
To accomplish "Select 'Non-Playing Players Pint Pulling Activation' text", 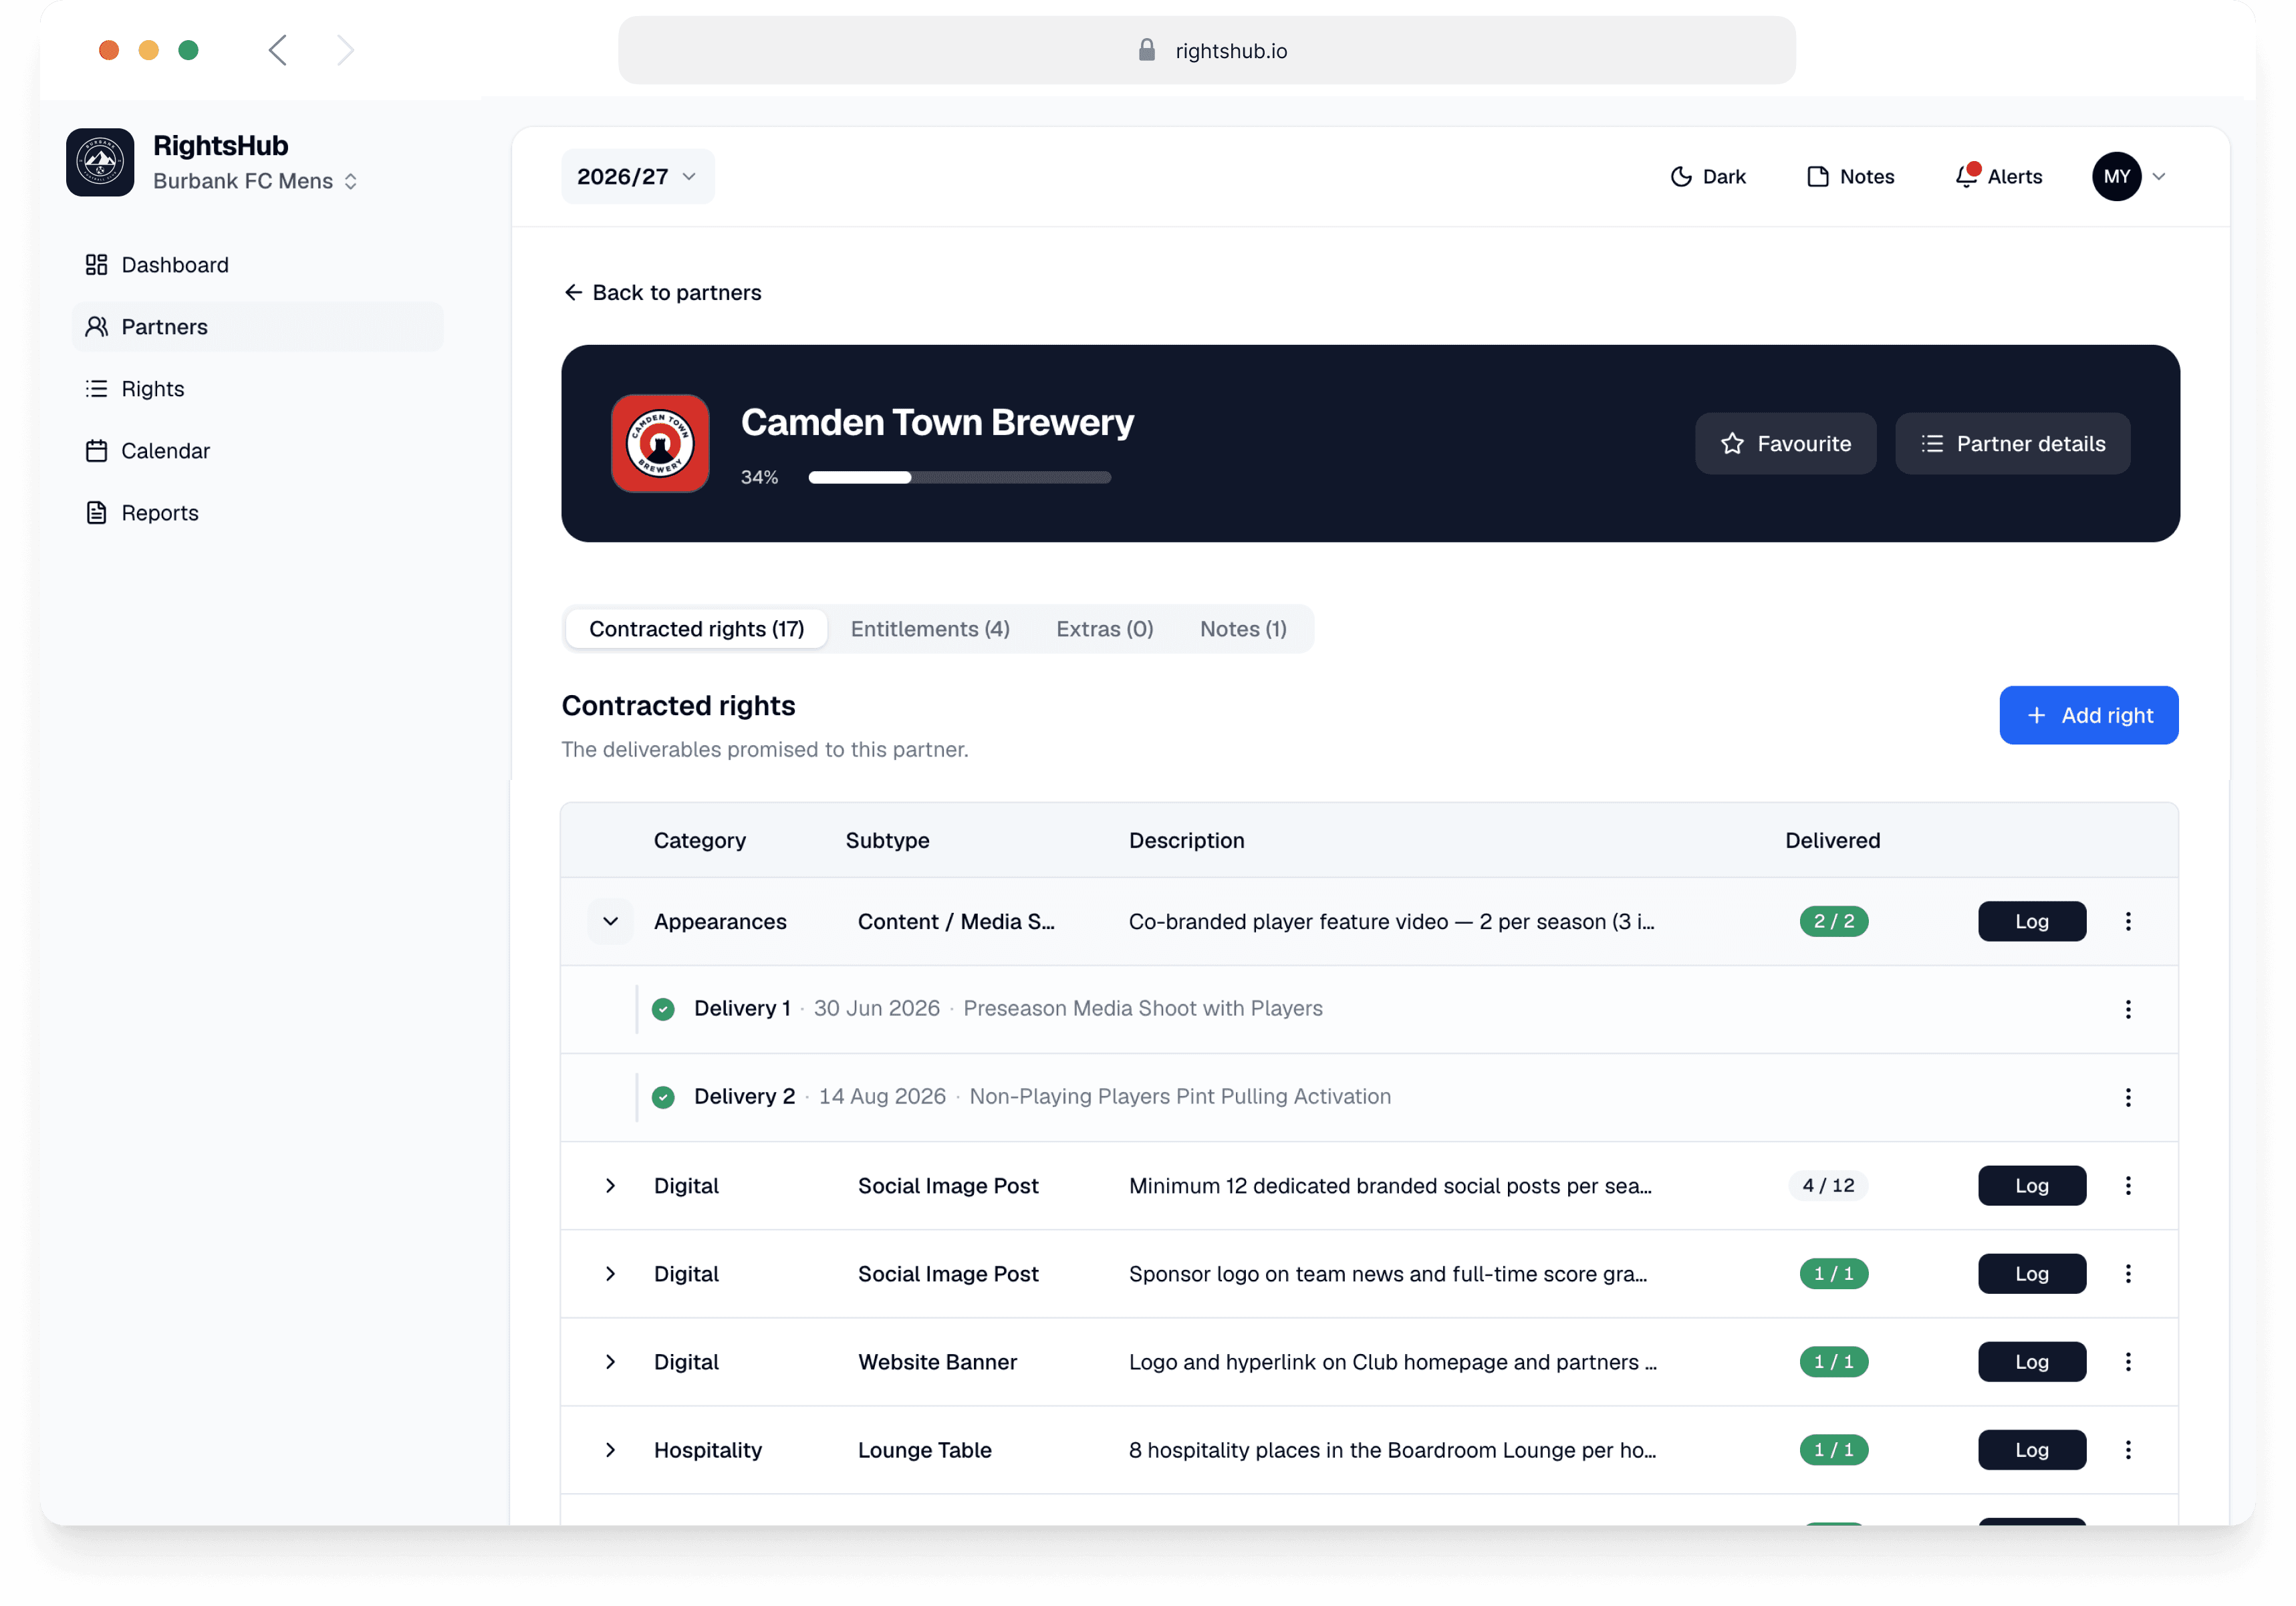I will coord(1180,1096).
